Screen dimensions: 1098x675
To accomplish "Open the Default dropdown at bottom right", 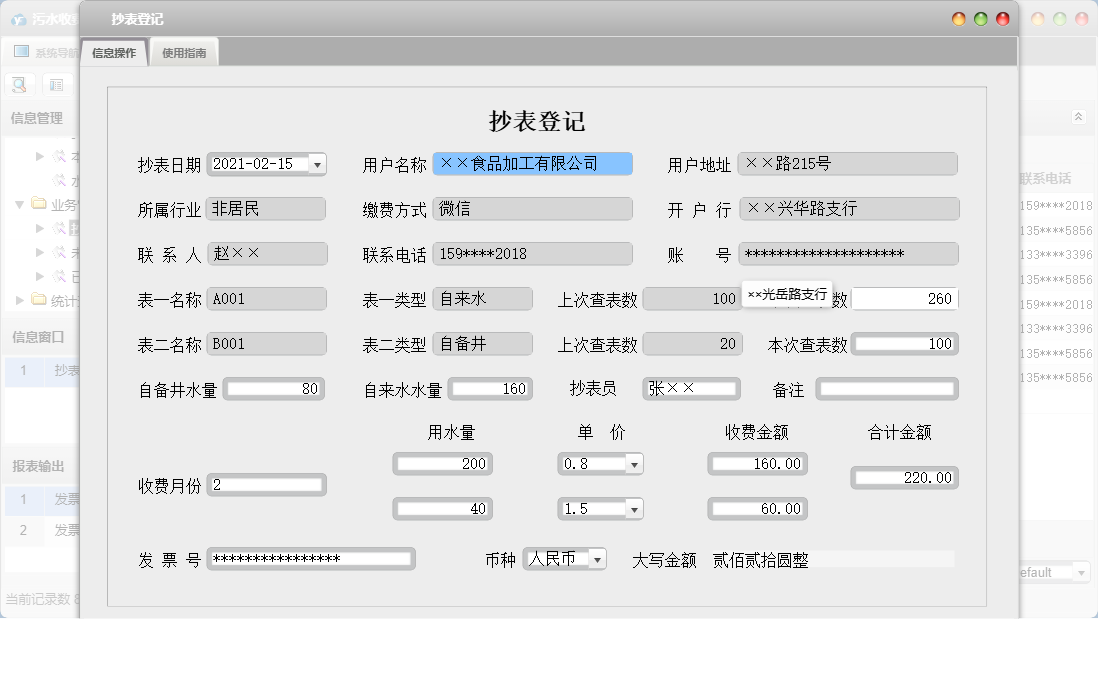I will tap(1083, 573).
